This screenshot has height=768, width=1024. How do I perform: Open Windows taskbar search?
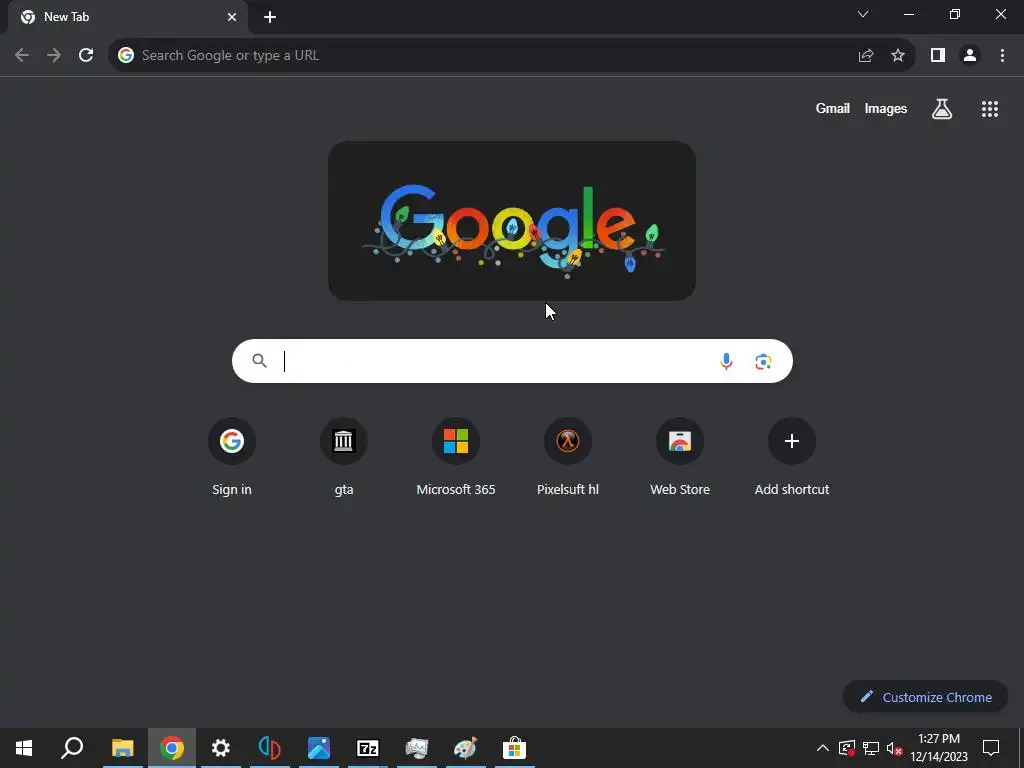[x=72, y=748]
